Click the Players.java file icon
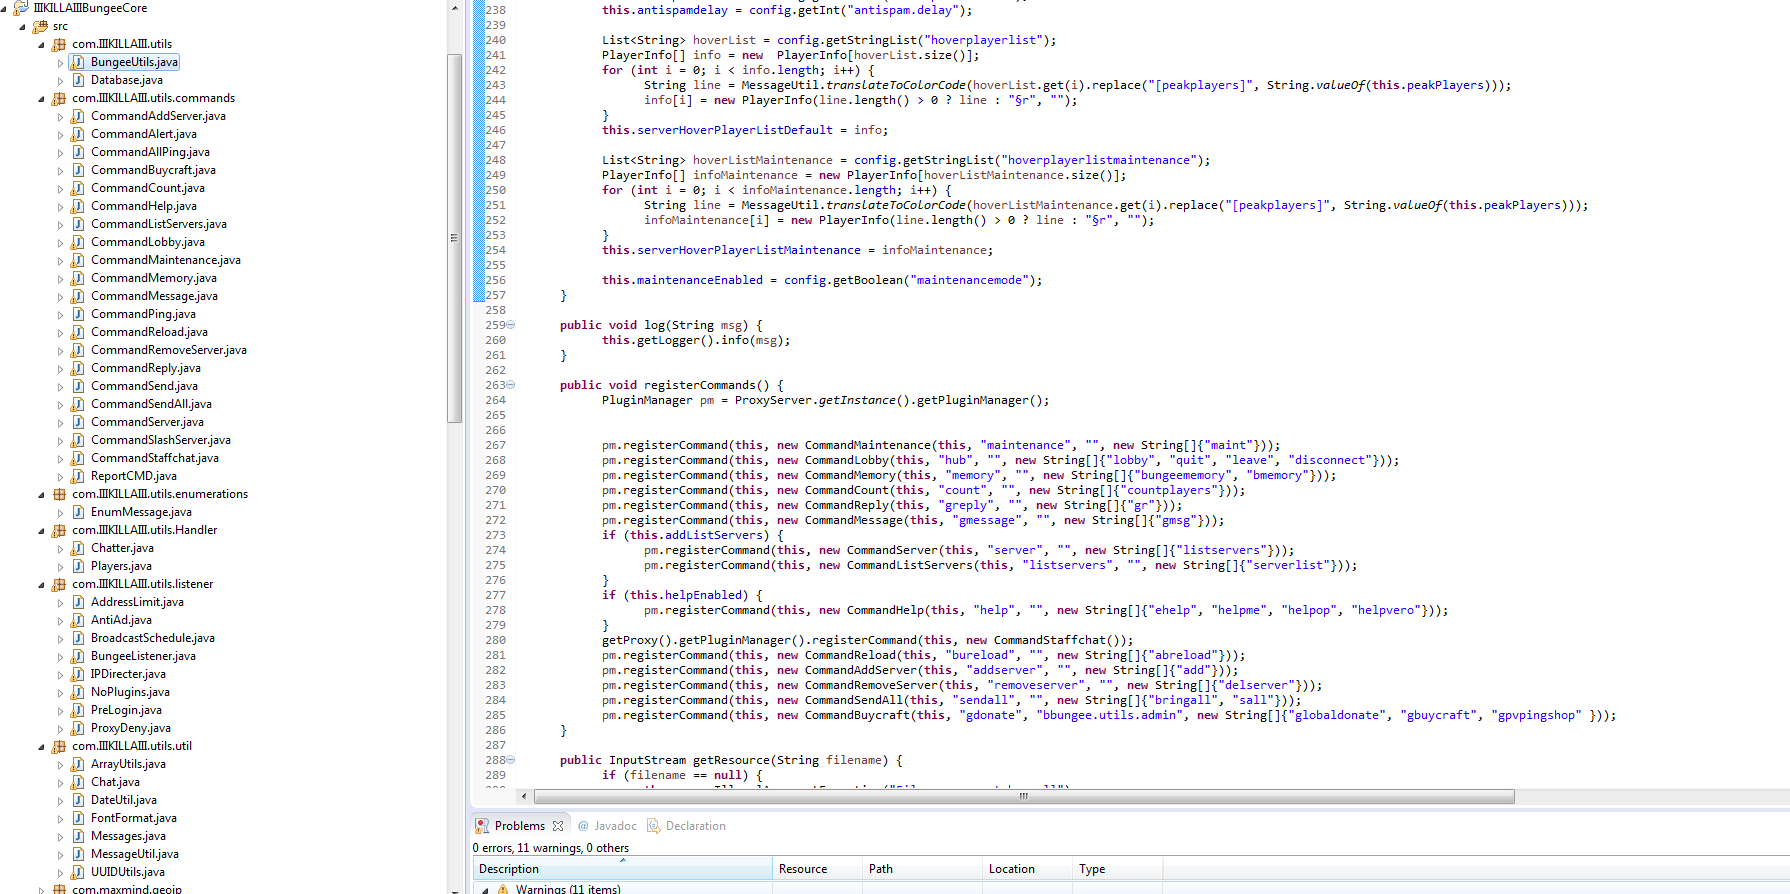Viewport: 1790px width, 894px height. click(x=78, y=566)
